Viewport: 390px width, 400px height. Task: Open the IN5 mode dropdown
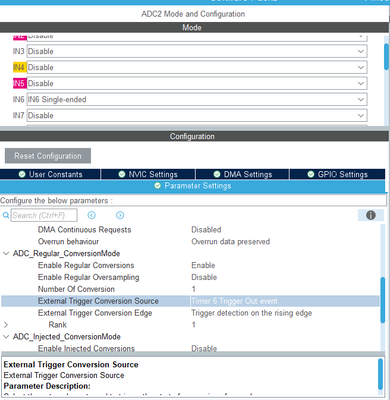pos(197,83)
